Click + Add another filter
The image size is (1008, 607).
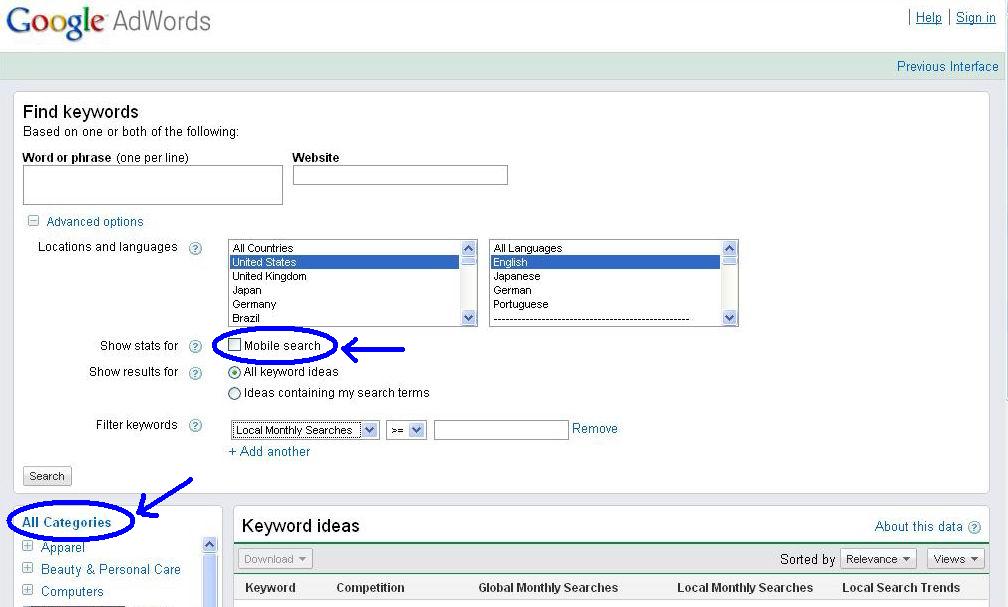(269, 451)
